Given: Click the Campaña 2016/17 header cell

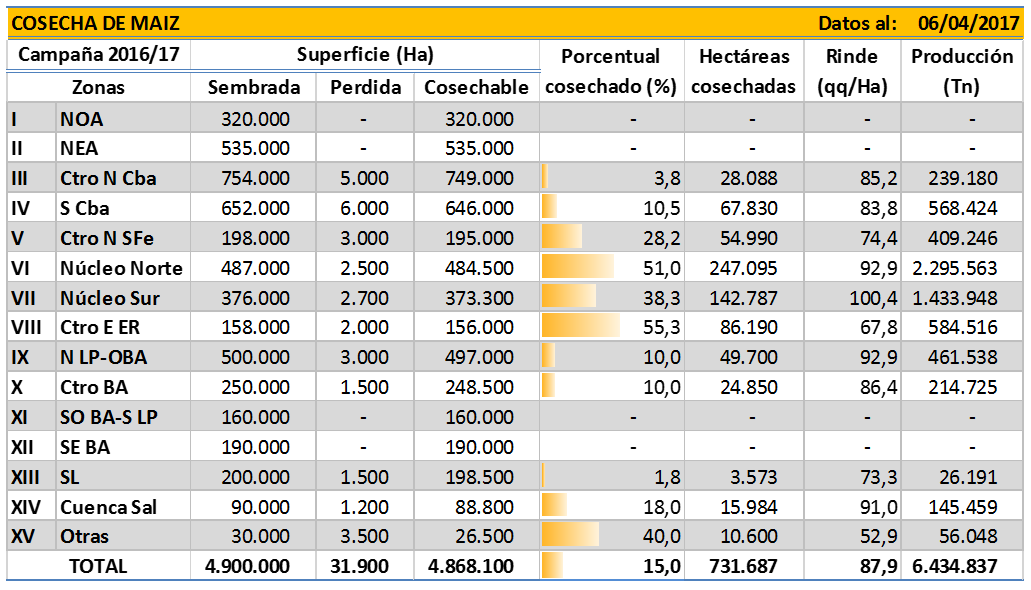Looking at the screenshot, I should 98,56.
